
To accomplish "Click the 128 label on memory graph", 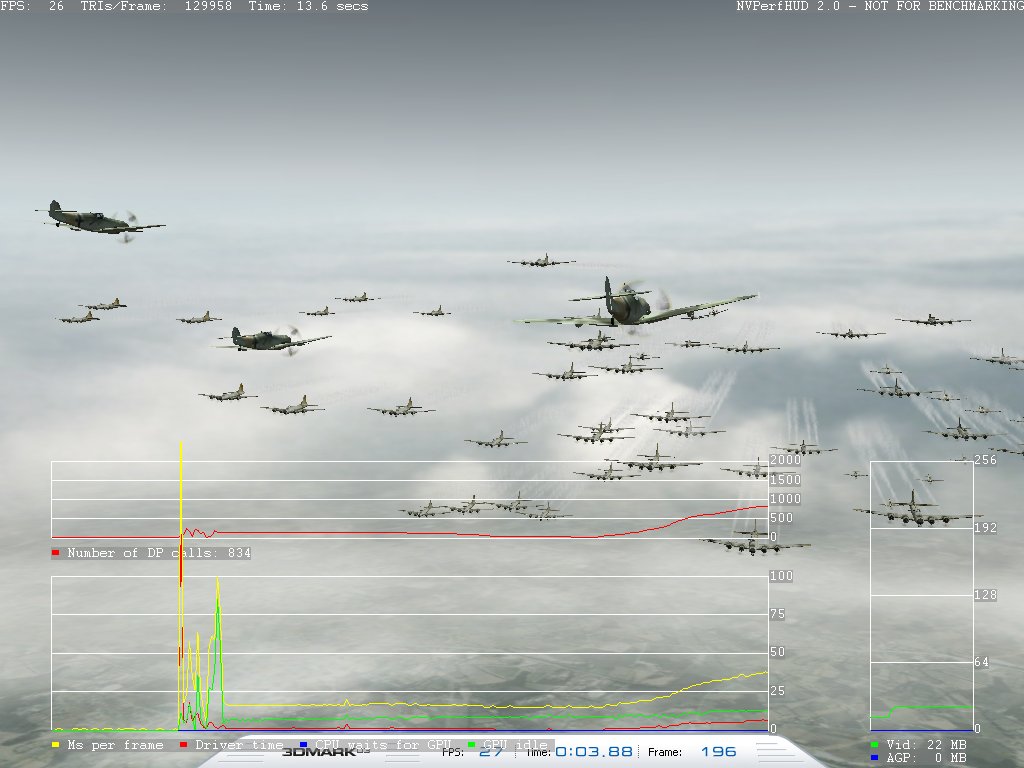I will 985,595.
